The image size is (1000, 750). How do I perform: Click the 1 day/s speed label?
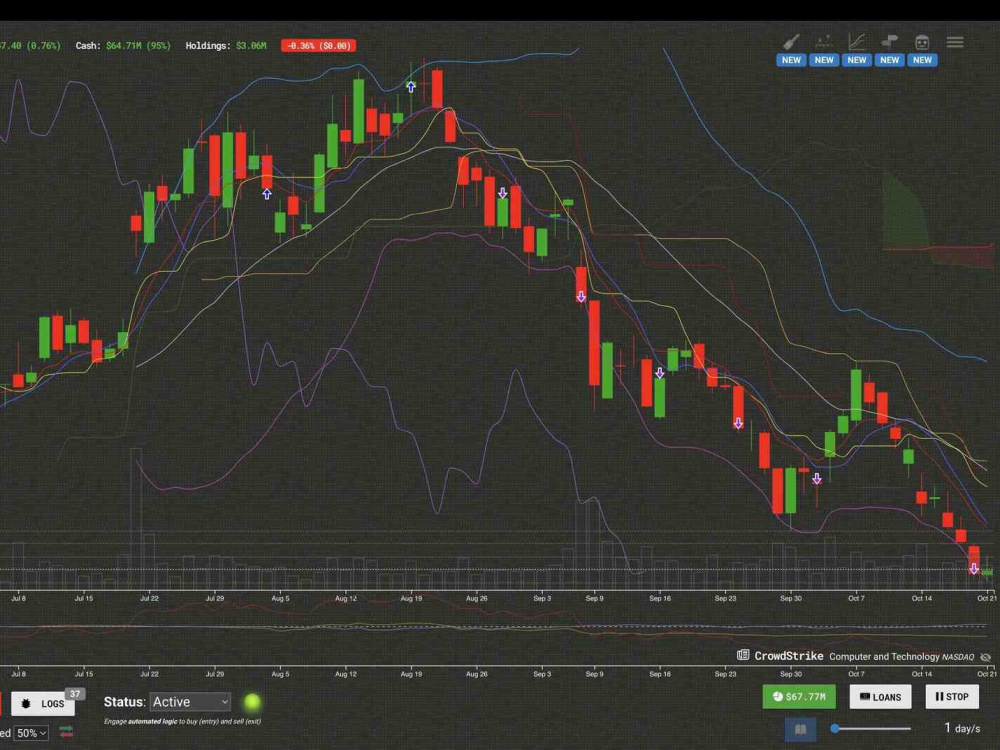962,728
